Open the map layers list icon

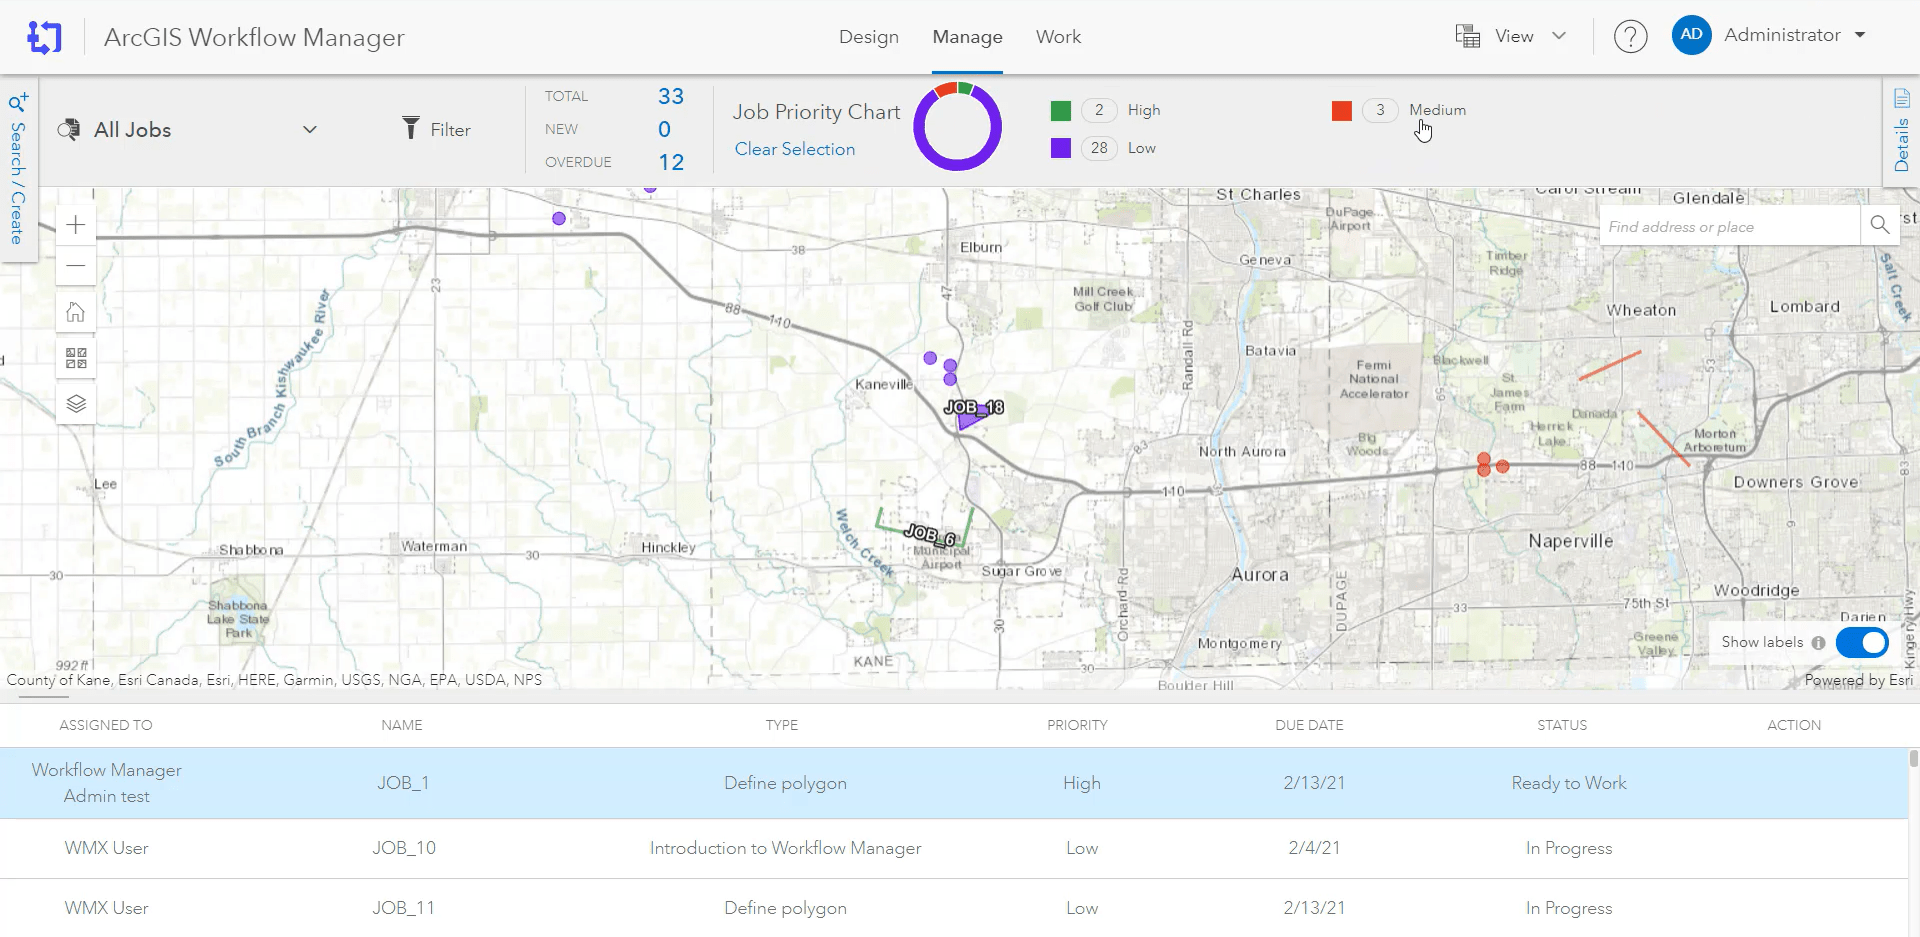76,404
